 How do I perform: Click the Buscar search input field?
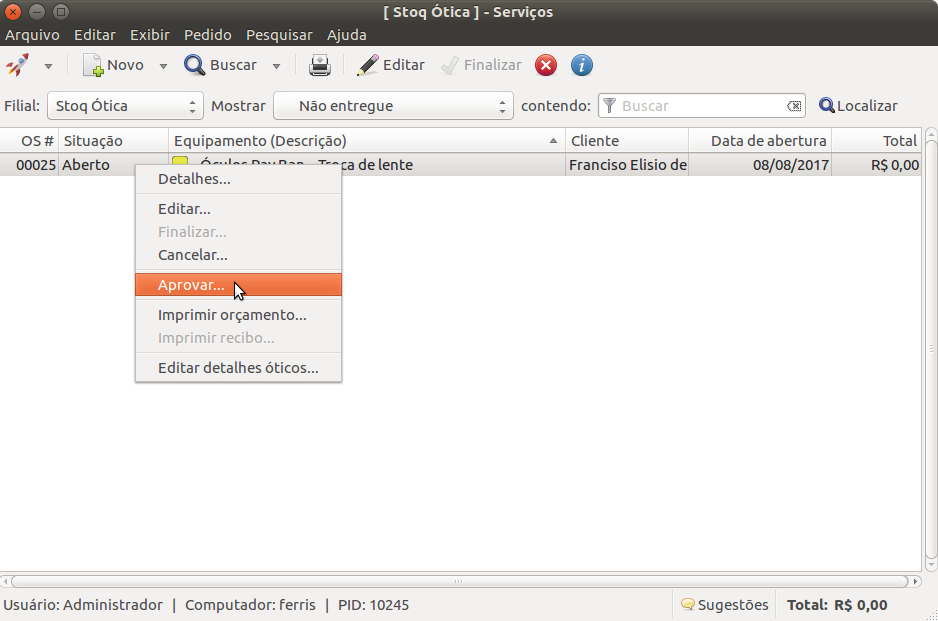tap(701, 106)
